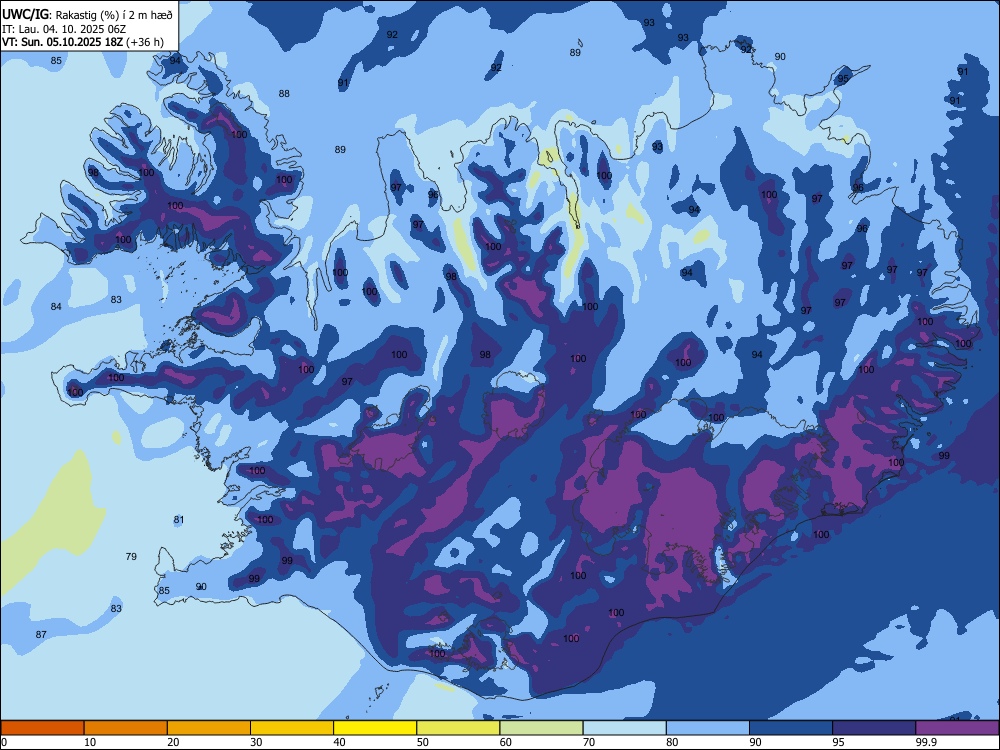Click the title text 'UWC/IG: Rakastig (%) í 2 m hæð'
Viewport: 1000px width, 750px height.
tap(87, 15)
